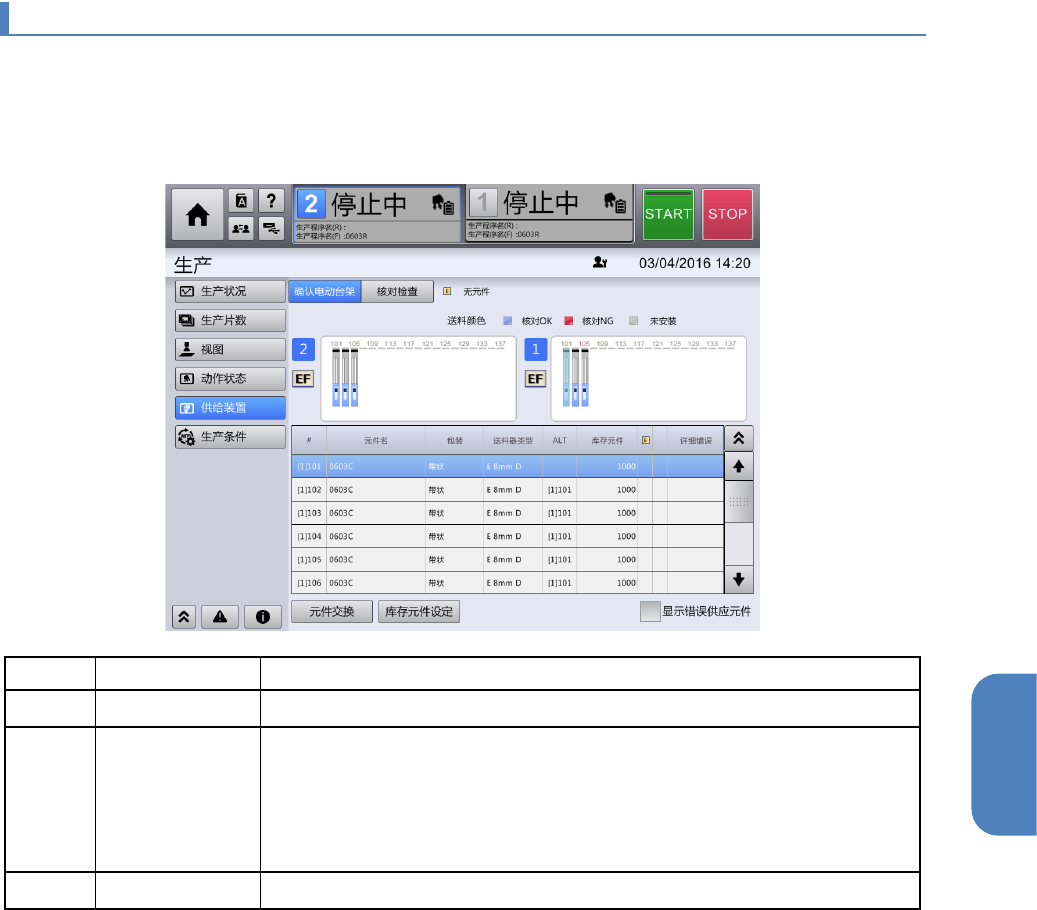This screenshot has width=1037, height=910.
Task: Click the 元件交换 button
Action: pos(332,612)
